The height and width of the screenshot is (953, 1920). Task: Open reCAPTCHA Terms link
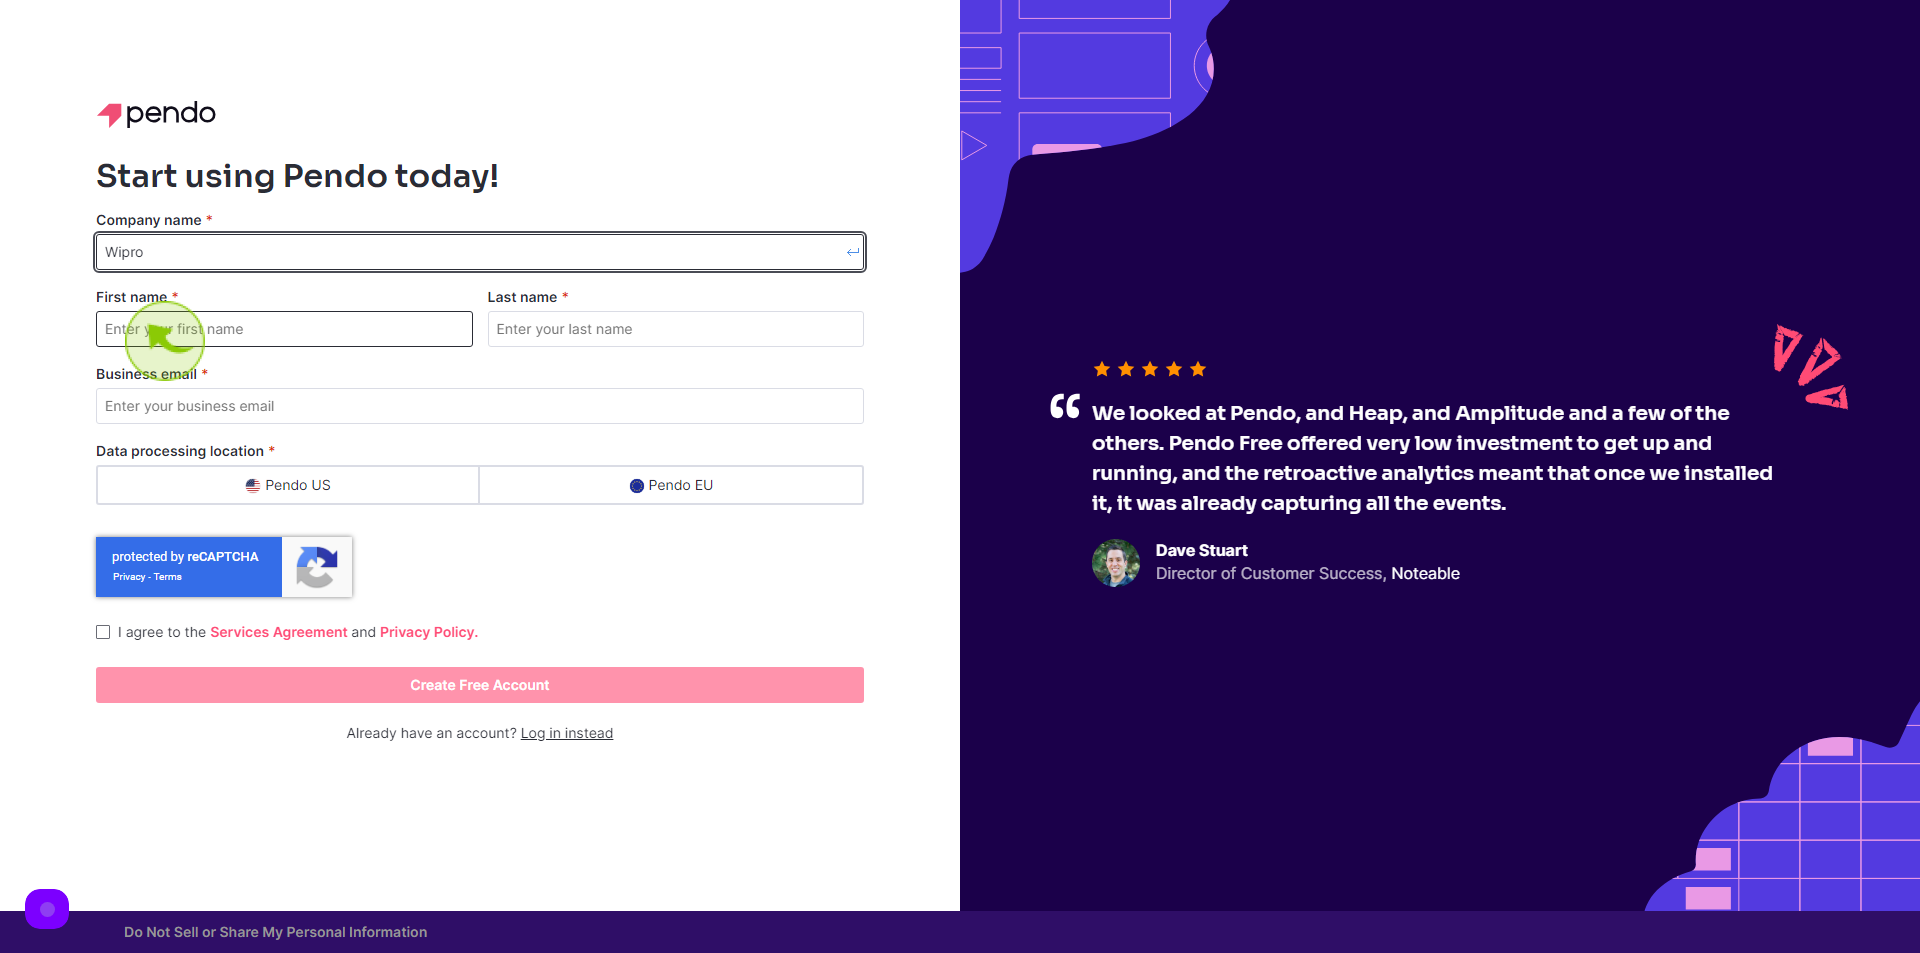[x=168, y=577]
